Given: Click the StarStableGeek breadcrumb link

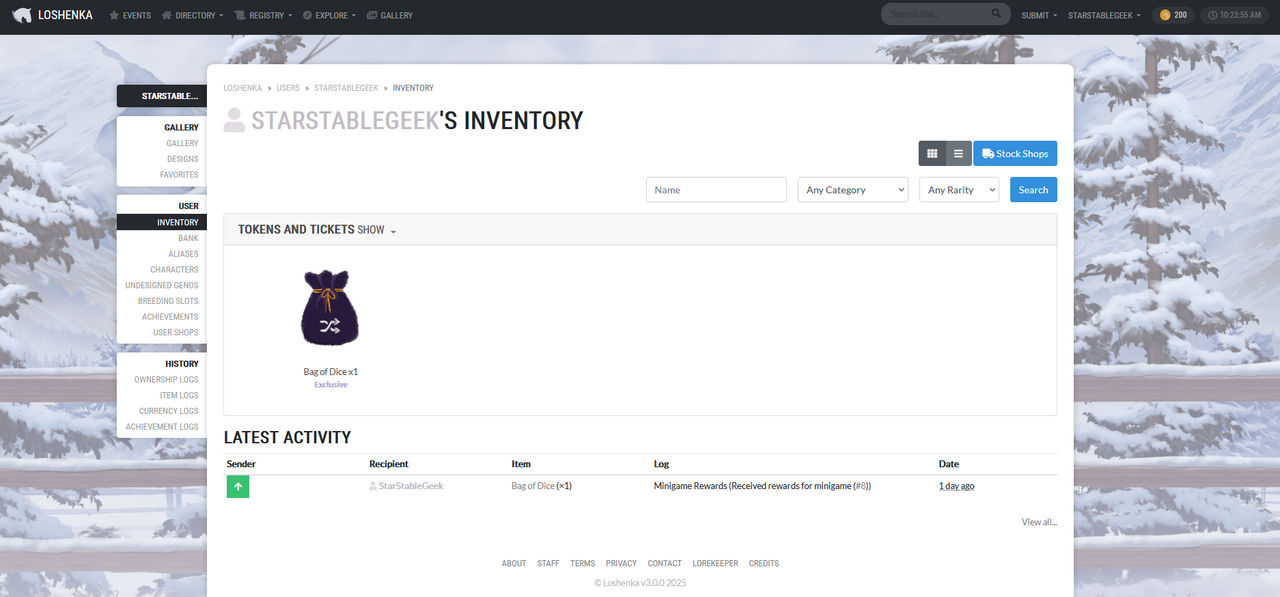Looking at the screenshot, I should click(346, 88).
